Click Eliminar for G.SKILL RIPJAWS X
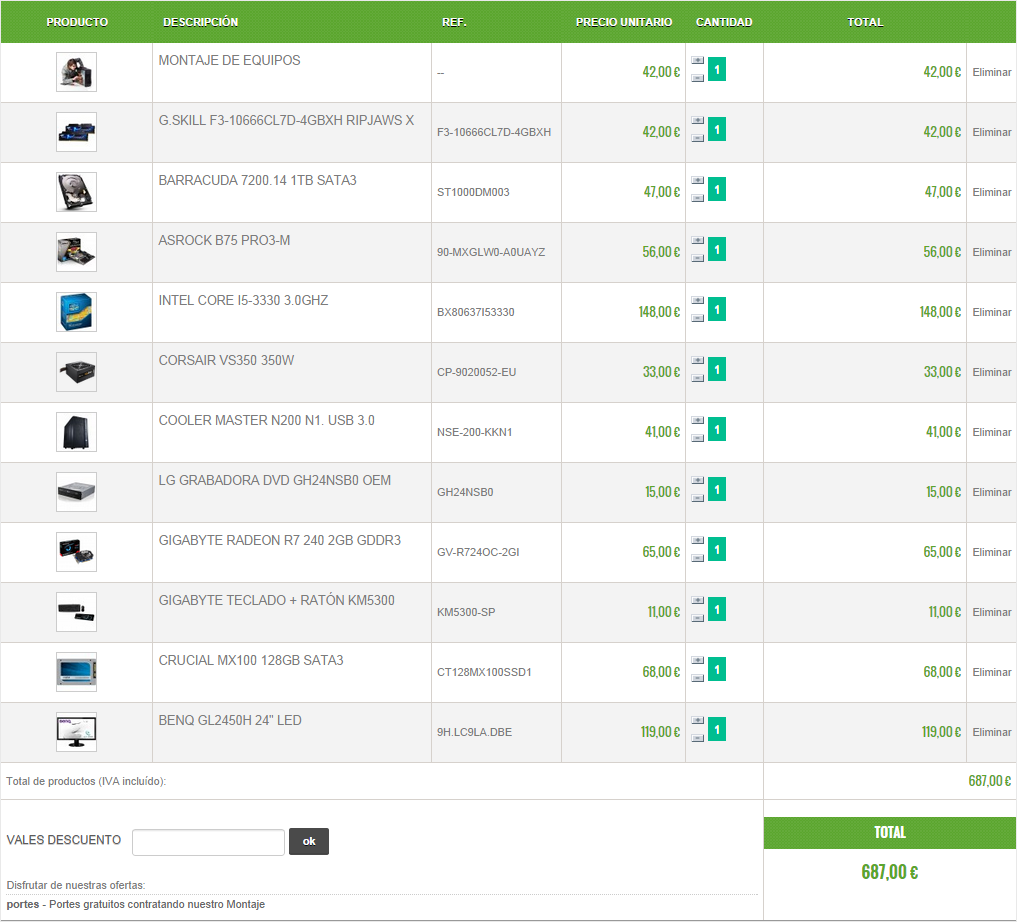 point(991,132)
